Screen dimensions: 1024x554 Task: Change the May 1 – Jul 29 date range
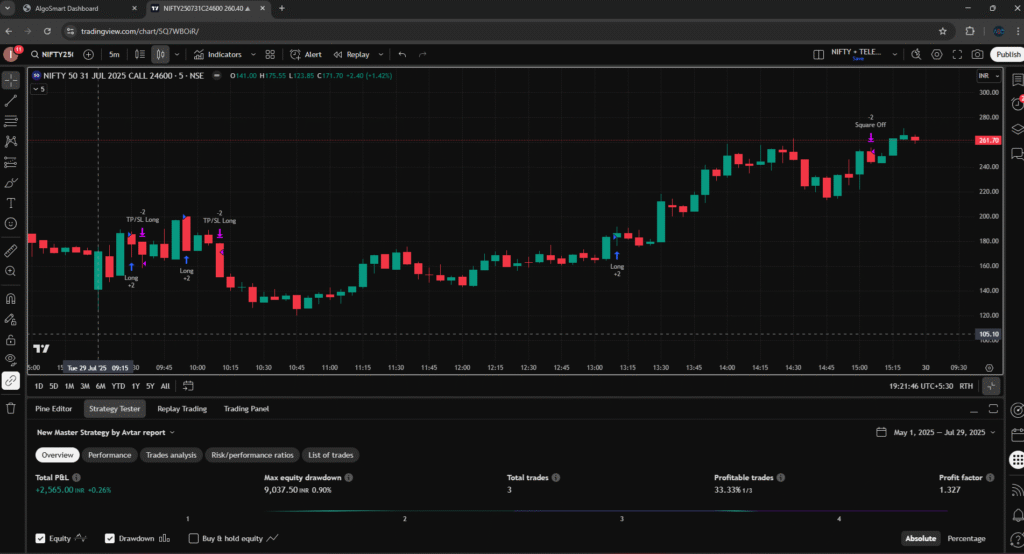click(936, 432)
